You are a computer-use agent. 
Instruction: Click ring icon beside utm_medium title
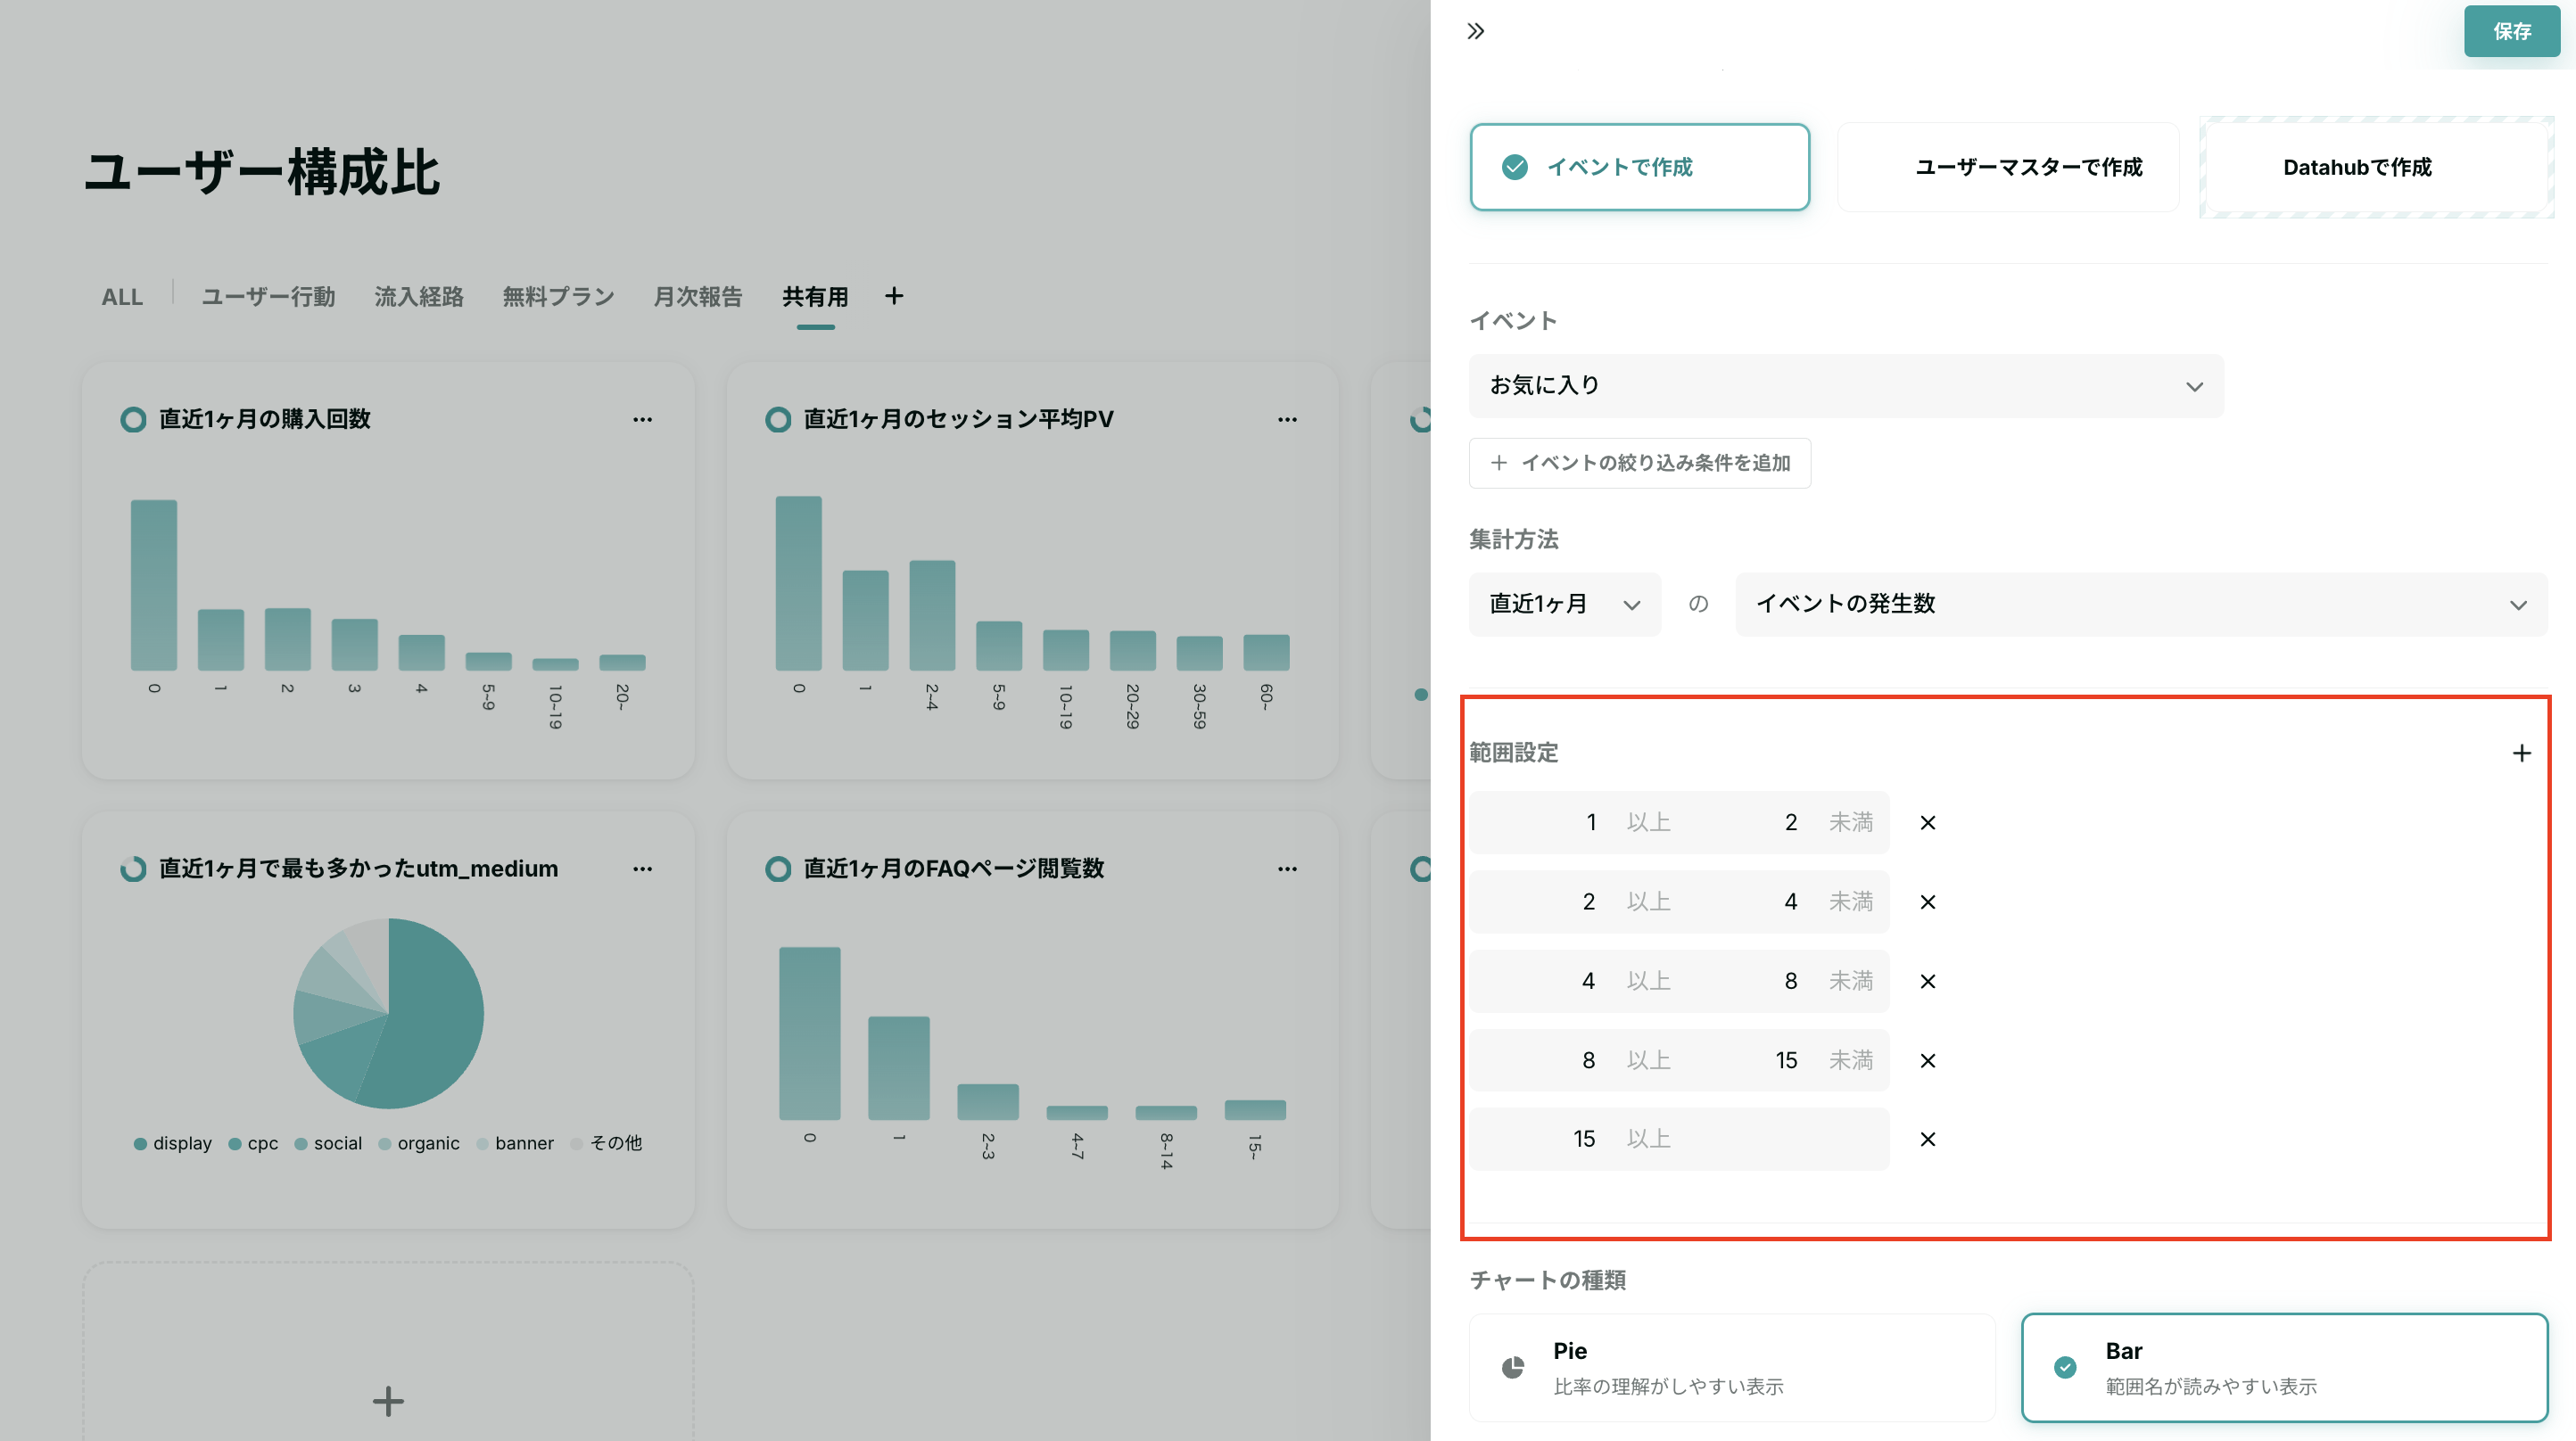(133, 869)
